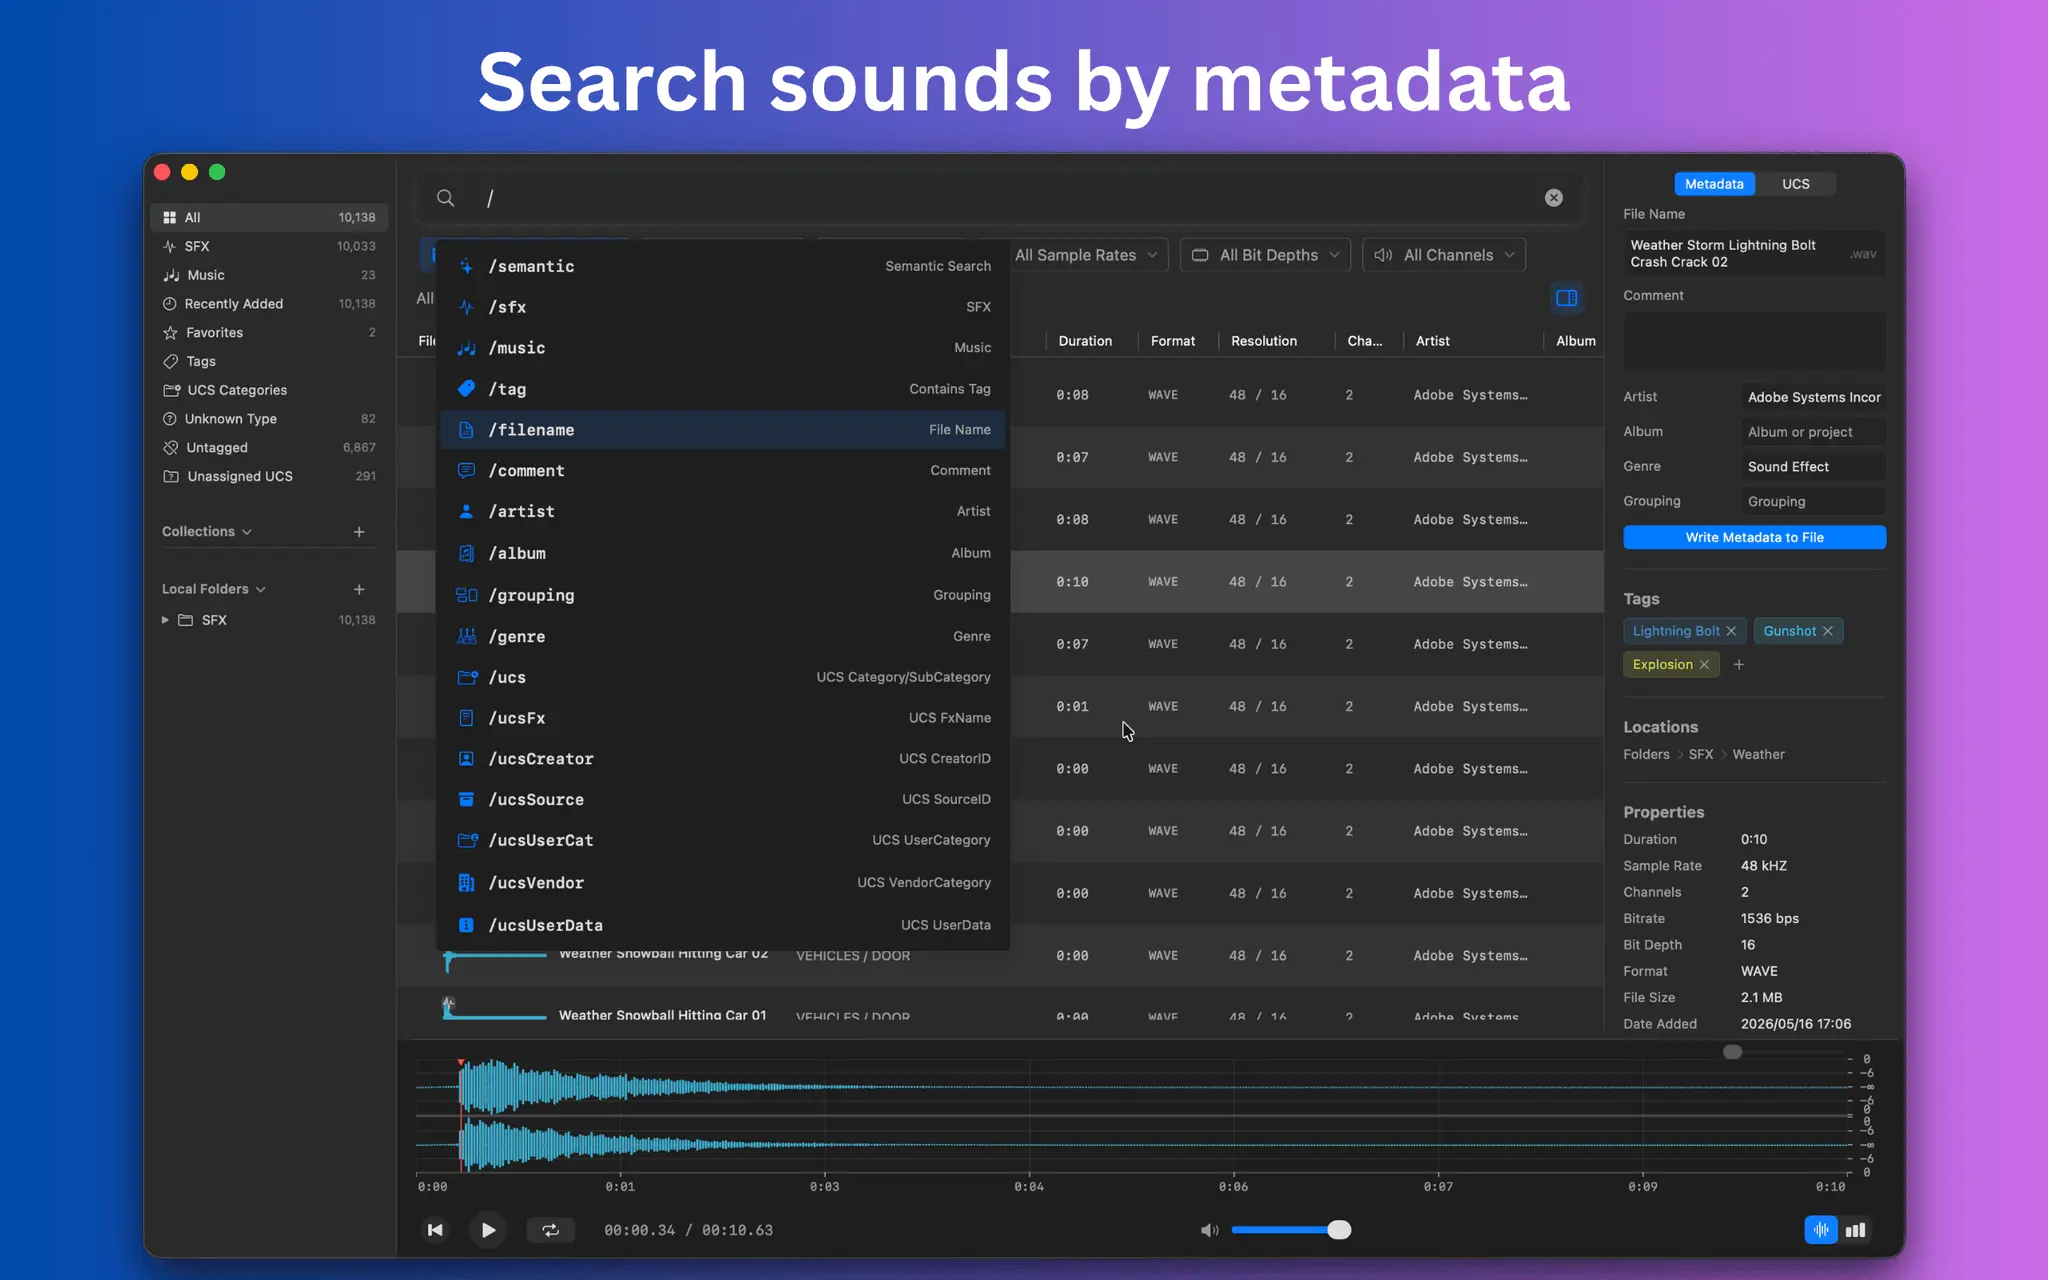Open the All library in sidebar
2048x1280 pixels.
click(269, 217)
